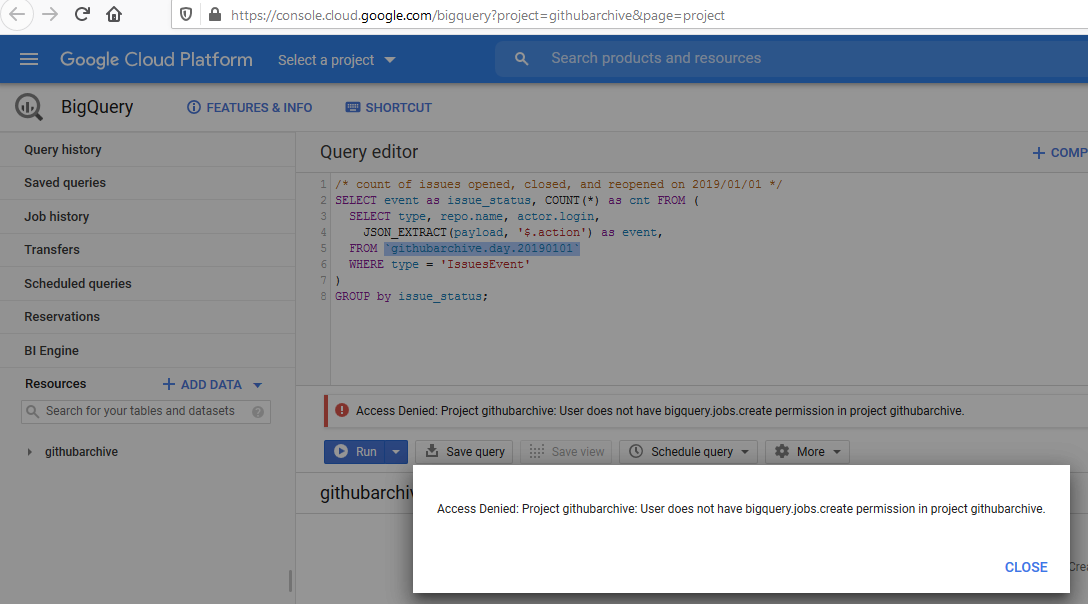This screenshot has width=1088, height=604.
Task: Click the Compose new query button
Action: point(1060,153)
